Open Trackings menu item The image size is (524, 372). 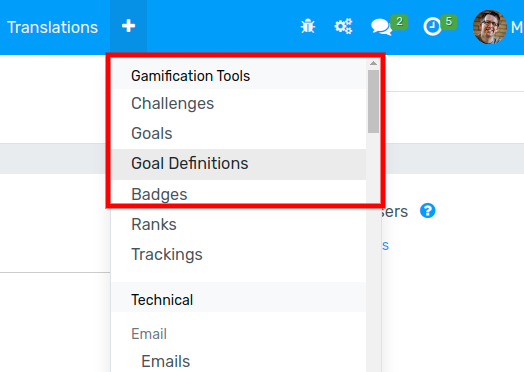pos(239,254)
